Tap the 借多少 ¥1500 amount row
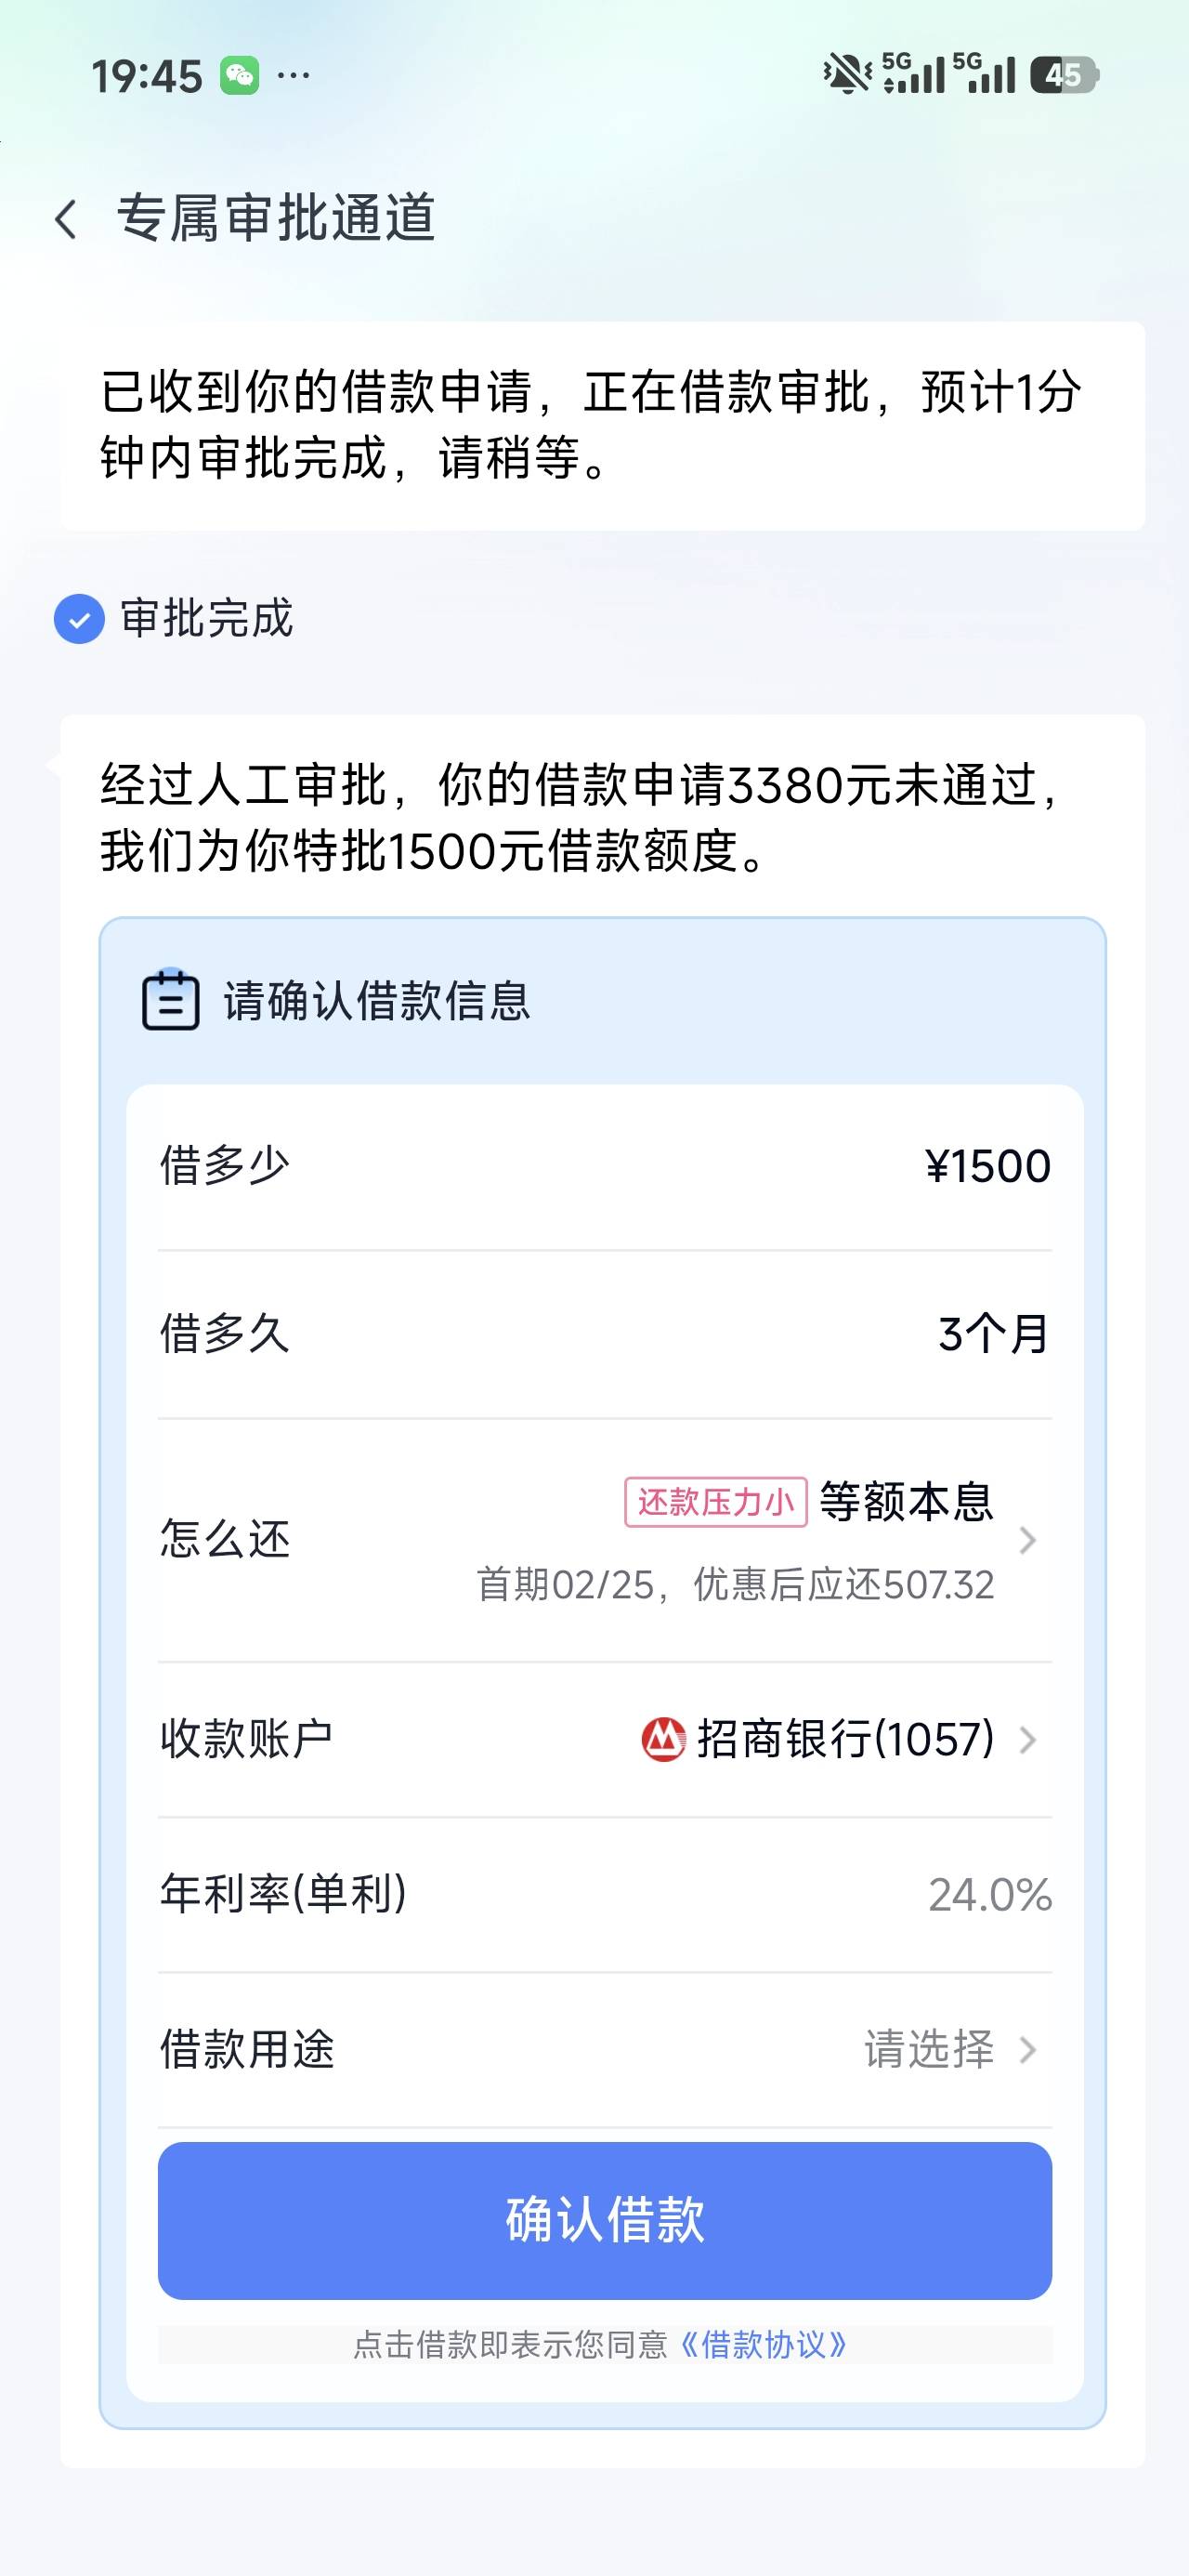 tap(604, 1166)
